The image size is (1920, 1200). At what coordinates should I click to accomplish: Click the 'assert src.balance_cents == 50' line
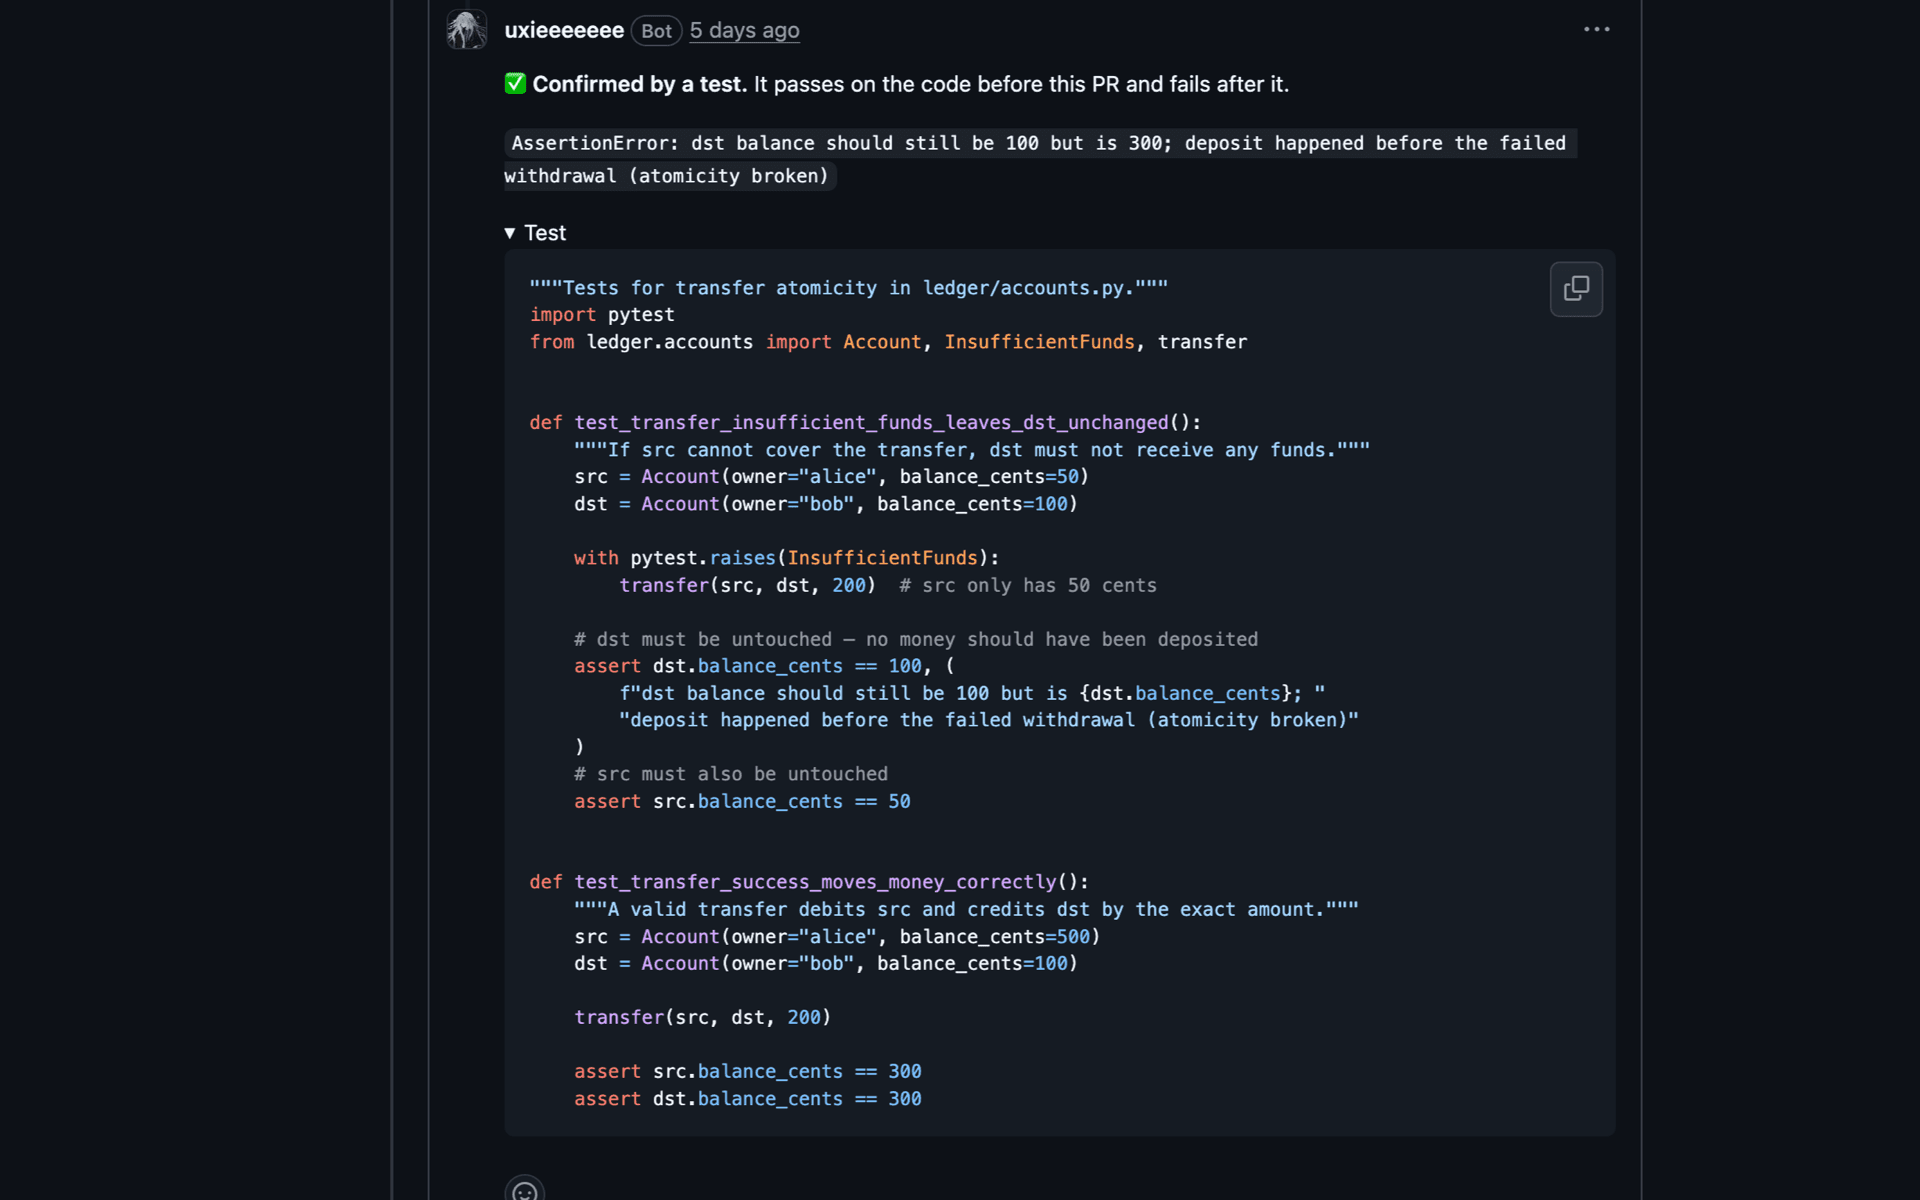(x=742, y=801)
